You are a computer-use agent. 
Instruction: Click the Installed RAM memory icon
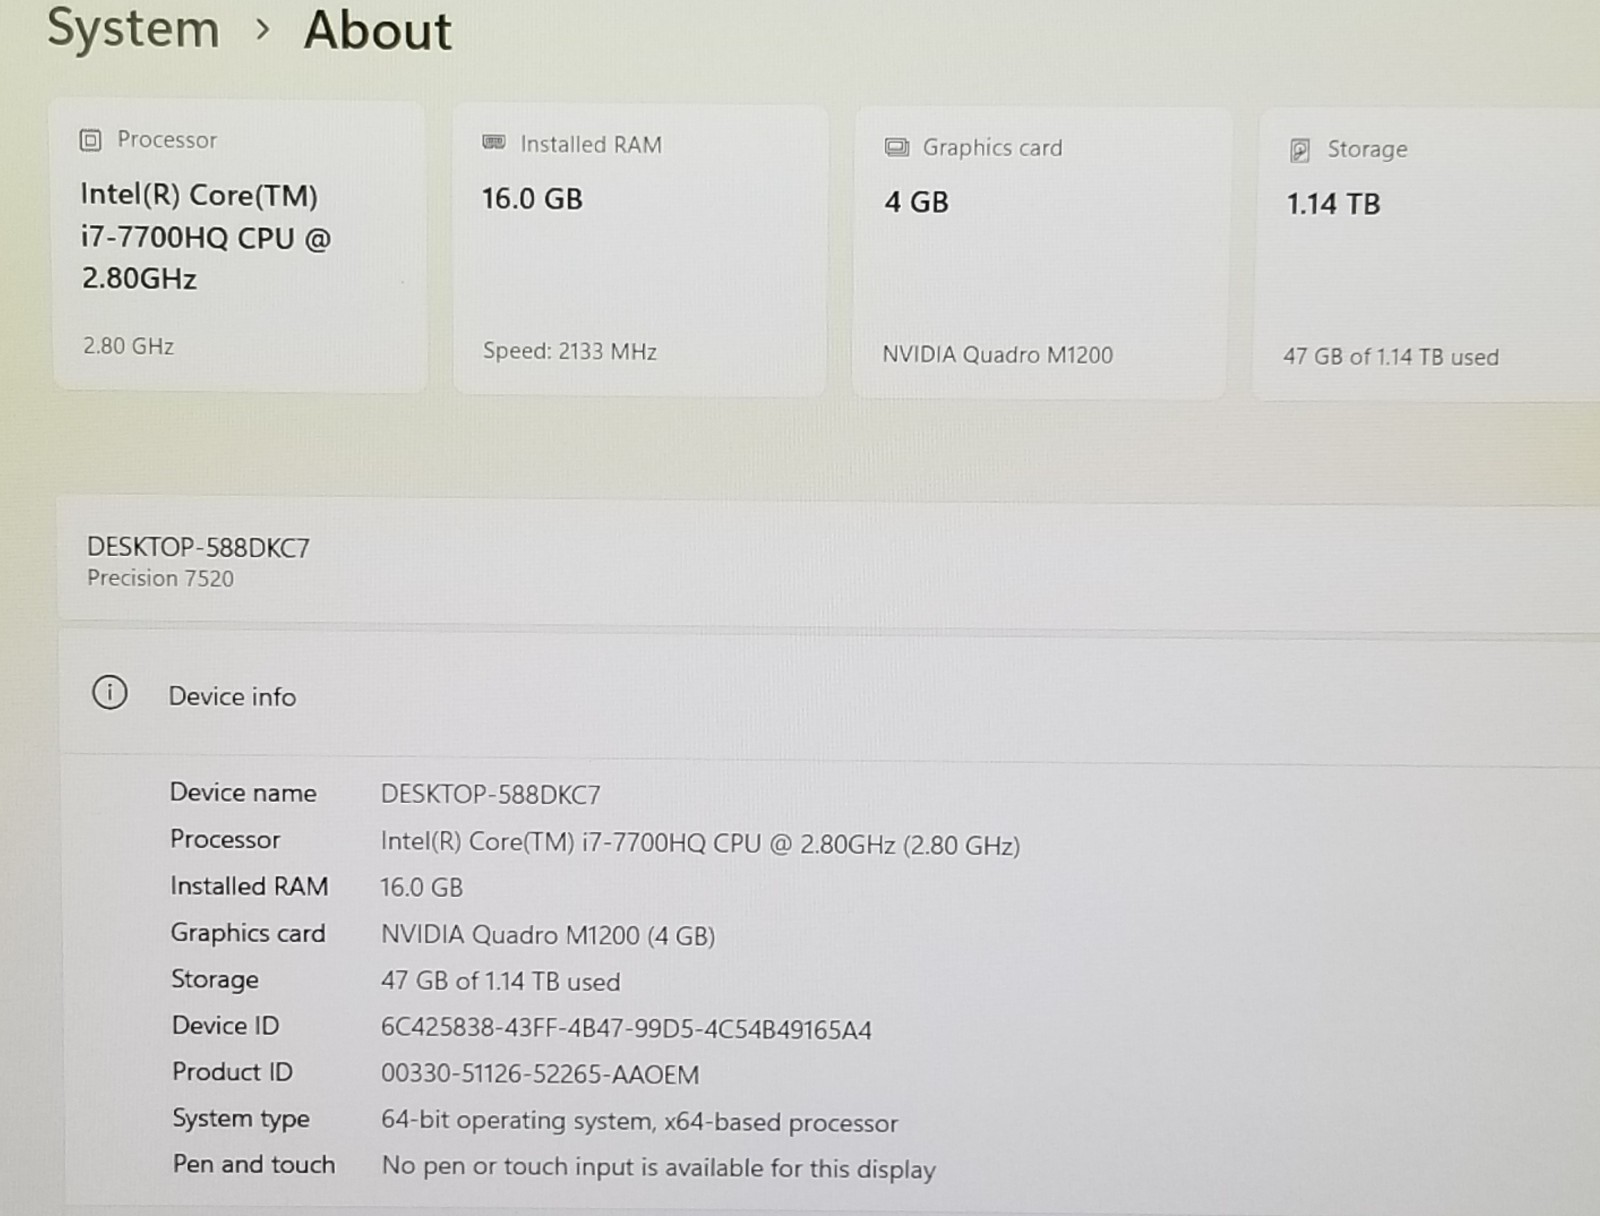coord(494,143)
